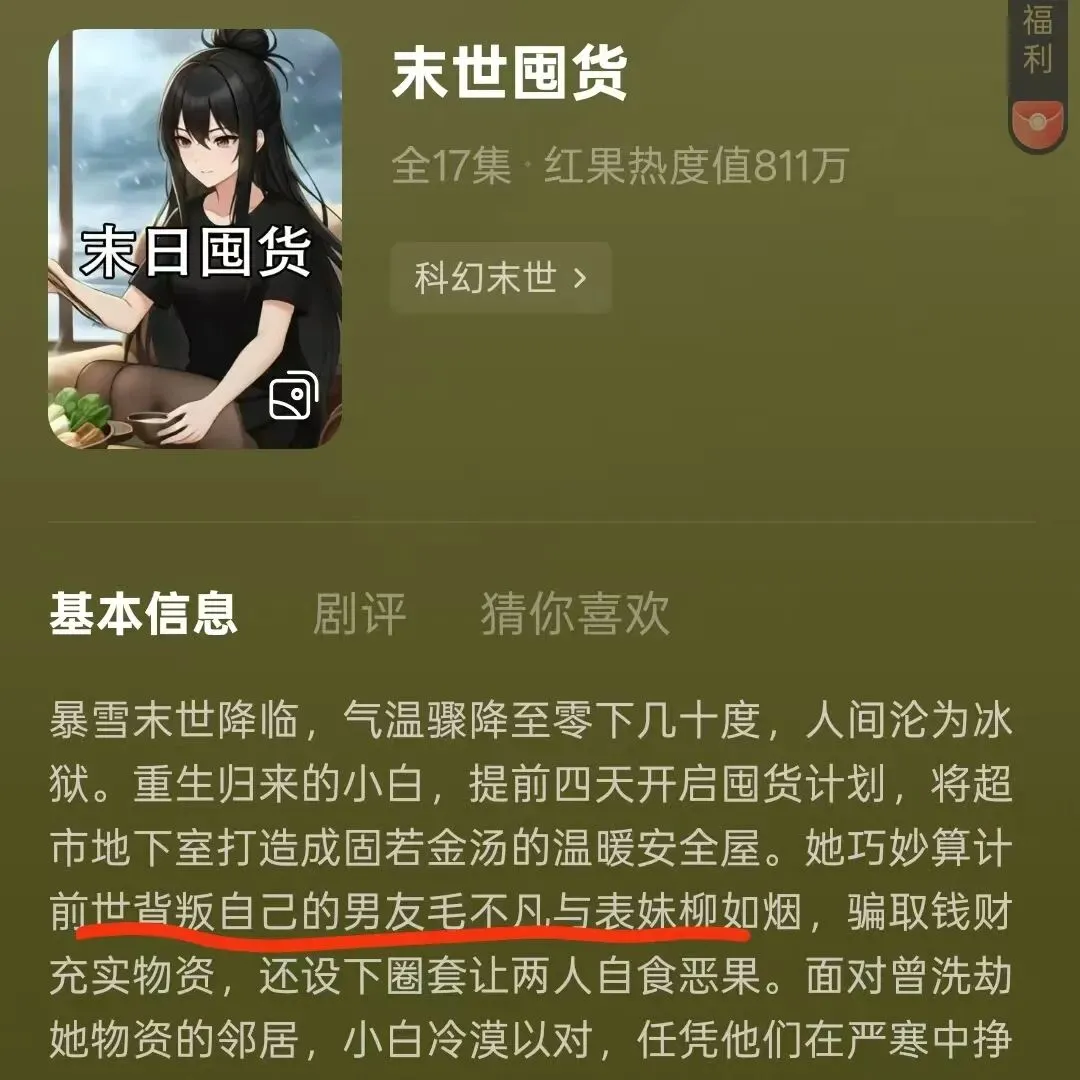
Task: Click the chevron beside 科幻末世
Action: (x=580, y=278)
